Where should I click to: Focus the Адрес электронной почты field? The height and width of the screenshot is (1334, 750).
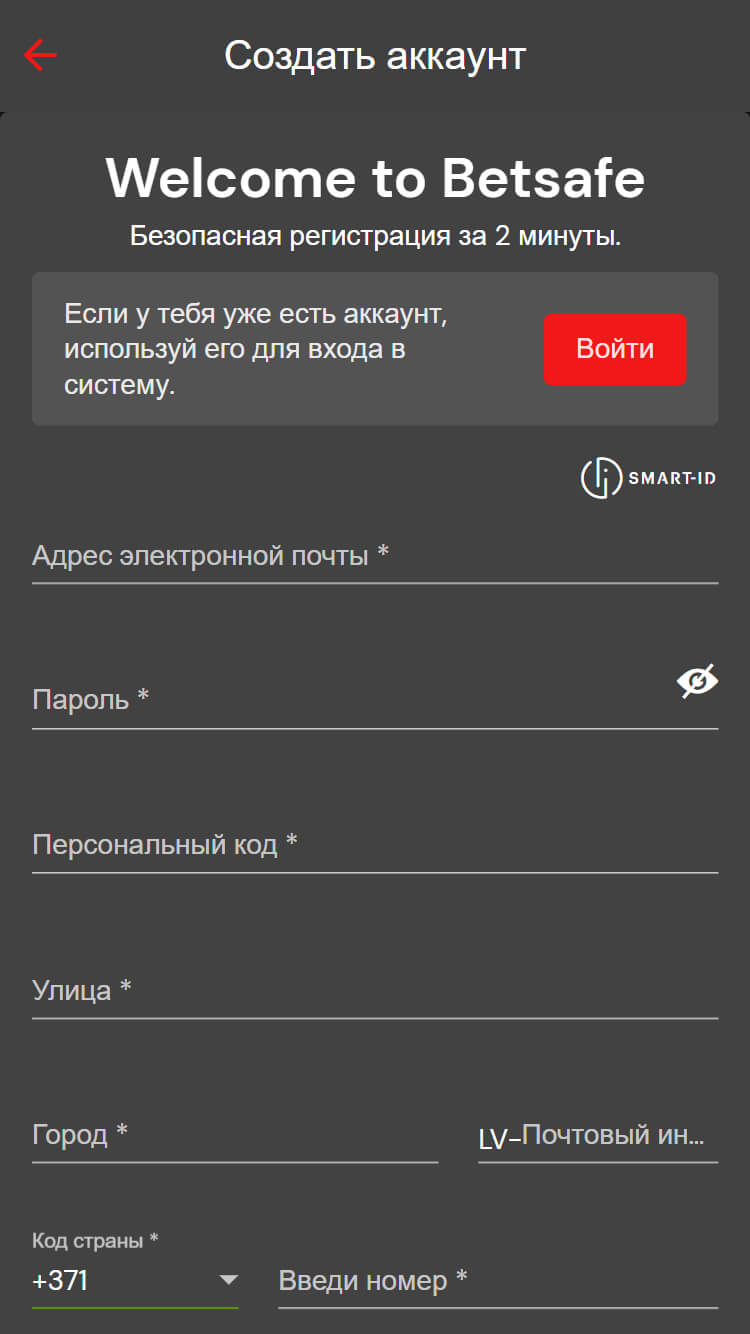tap(375, 556)
